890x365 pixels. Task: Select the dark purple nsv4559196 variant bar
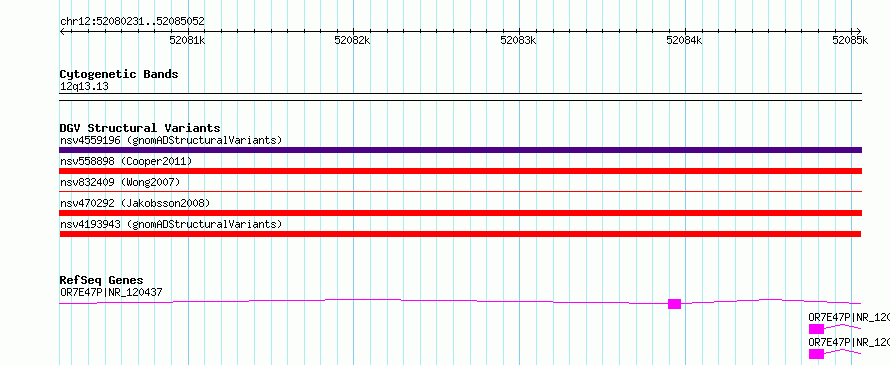click(460, 150)
